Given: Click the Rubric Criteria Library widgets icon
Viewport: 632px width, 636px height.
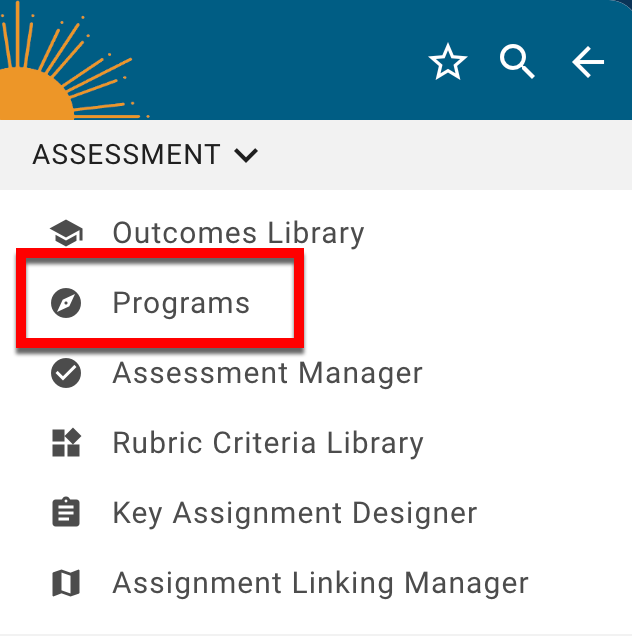Looking at the screenshot, I should click(x=66, y=443).
